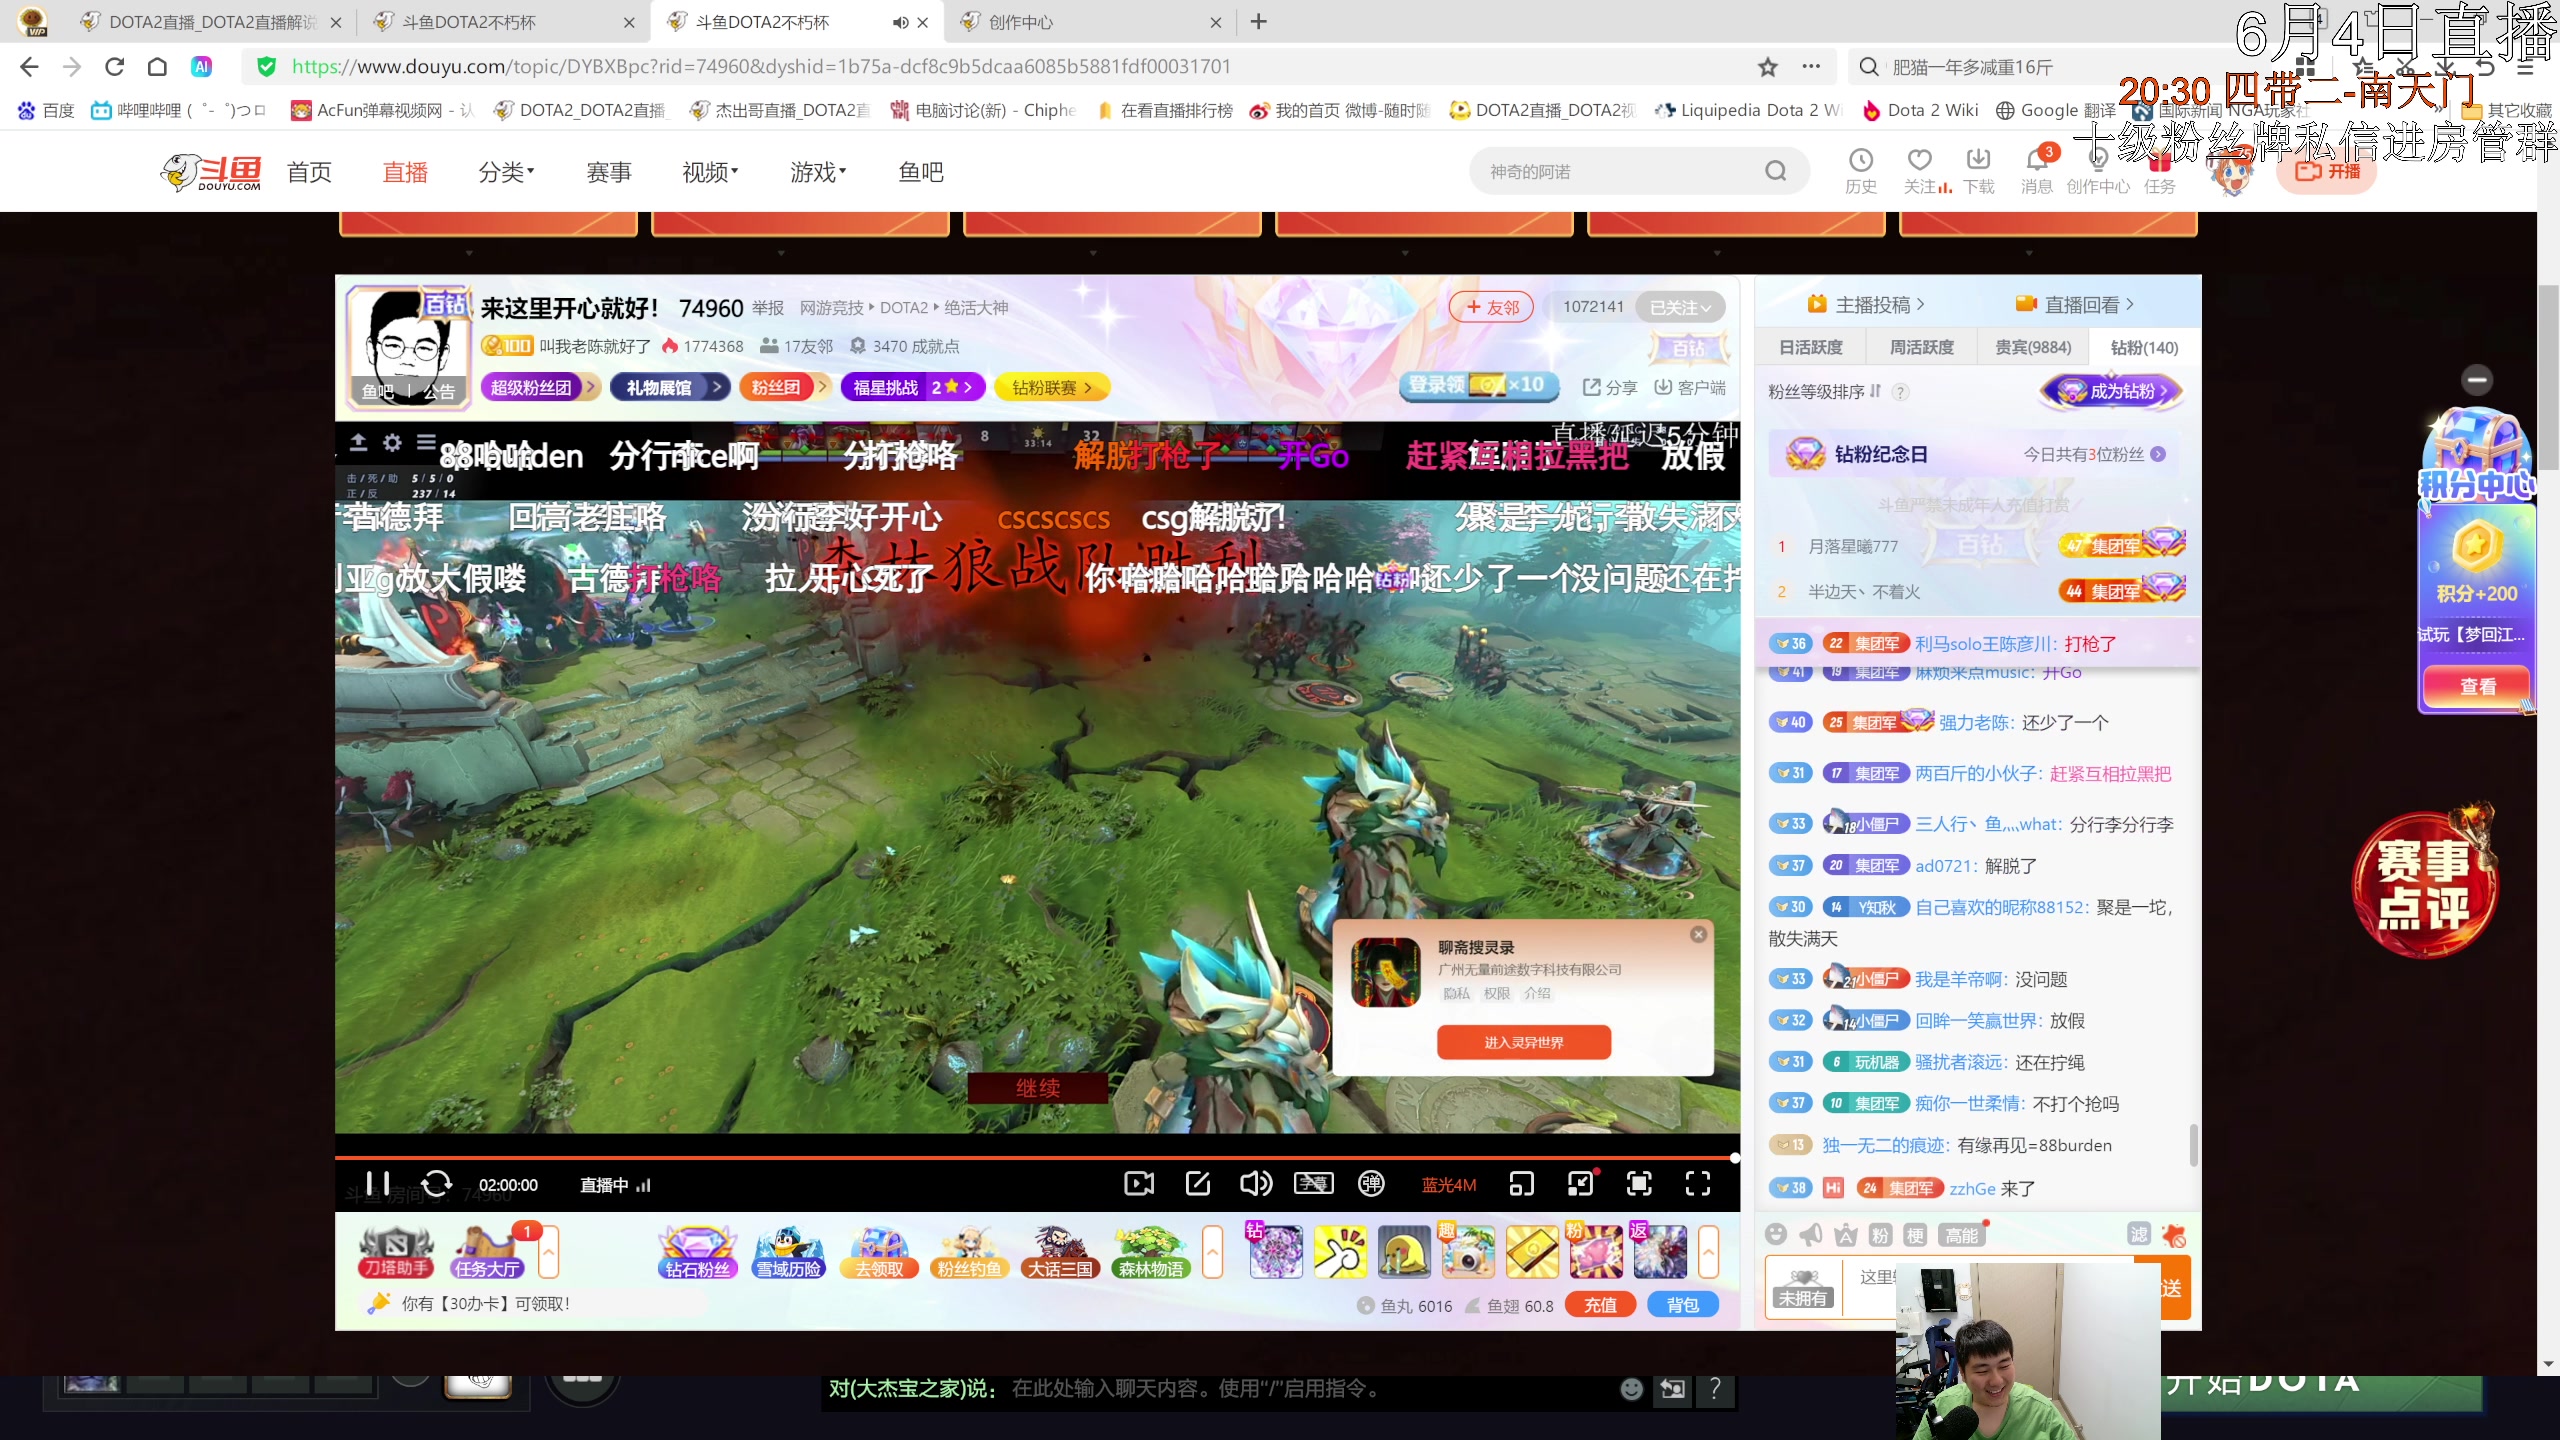The height and width of the screenshot is (1440, 2560).
Task: Go to the 直播 nav menu
Action: [x=405, y=172]
